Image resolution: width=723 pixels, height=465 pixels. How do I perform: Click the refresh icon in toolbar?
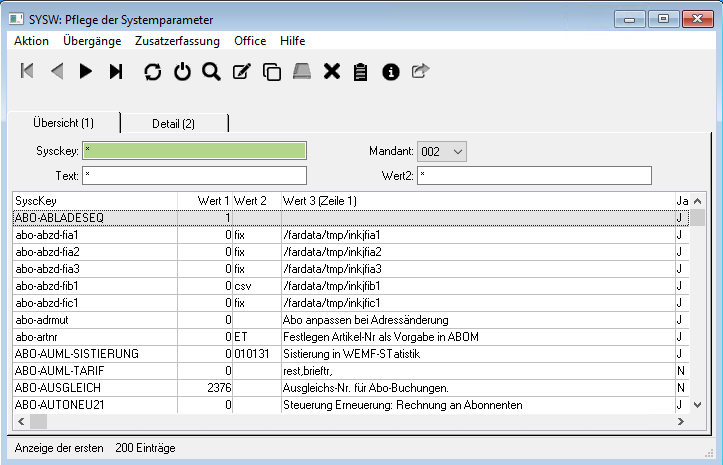pos(152,71)
